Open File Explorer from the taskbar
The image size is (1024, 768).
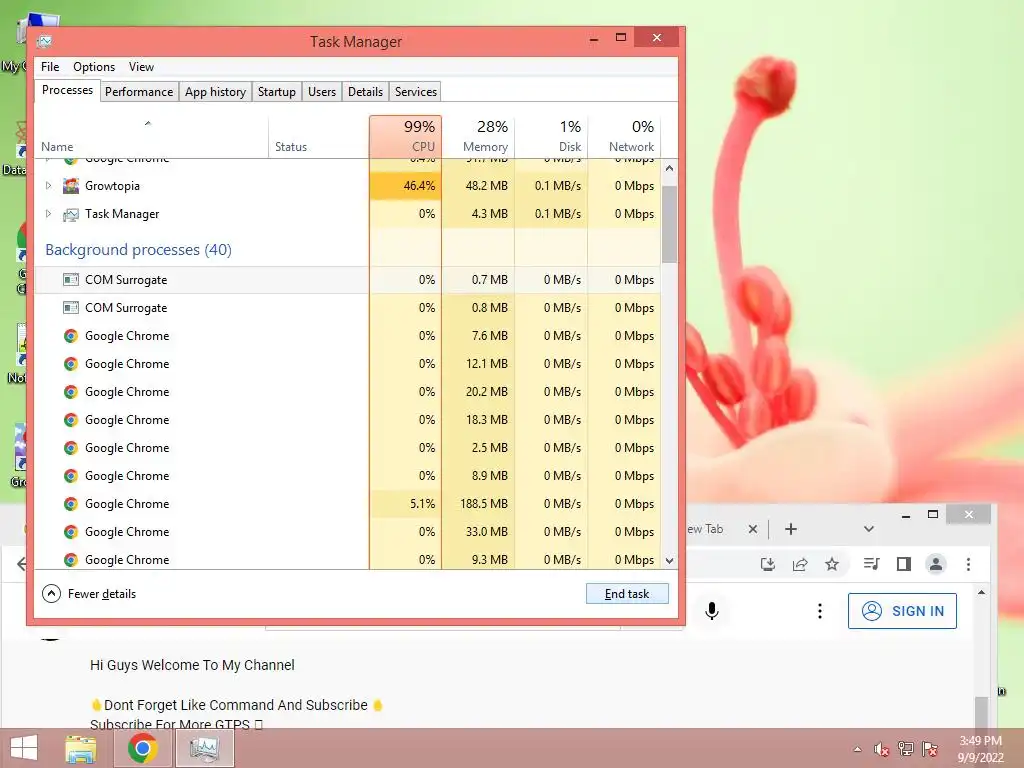pos(81,748)
